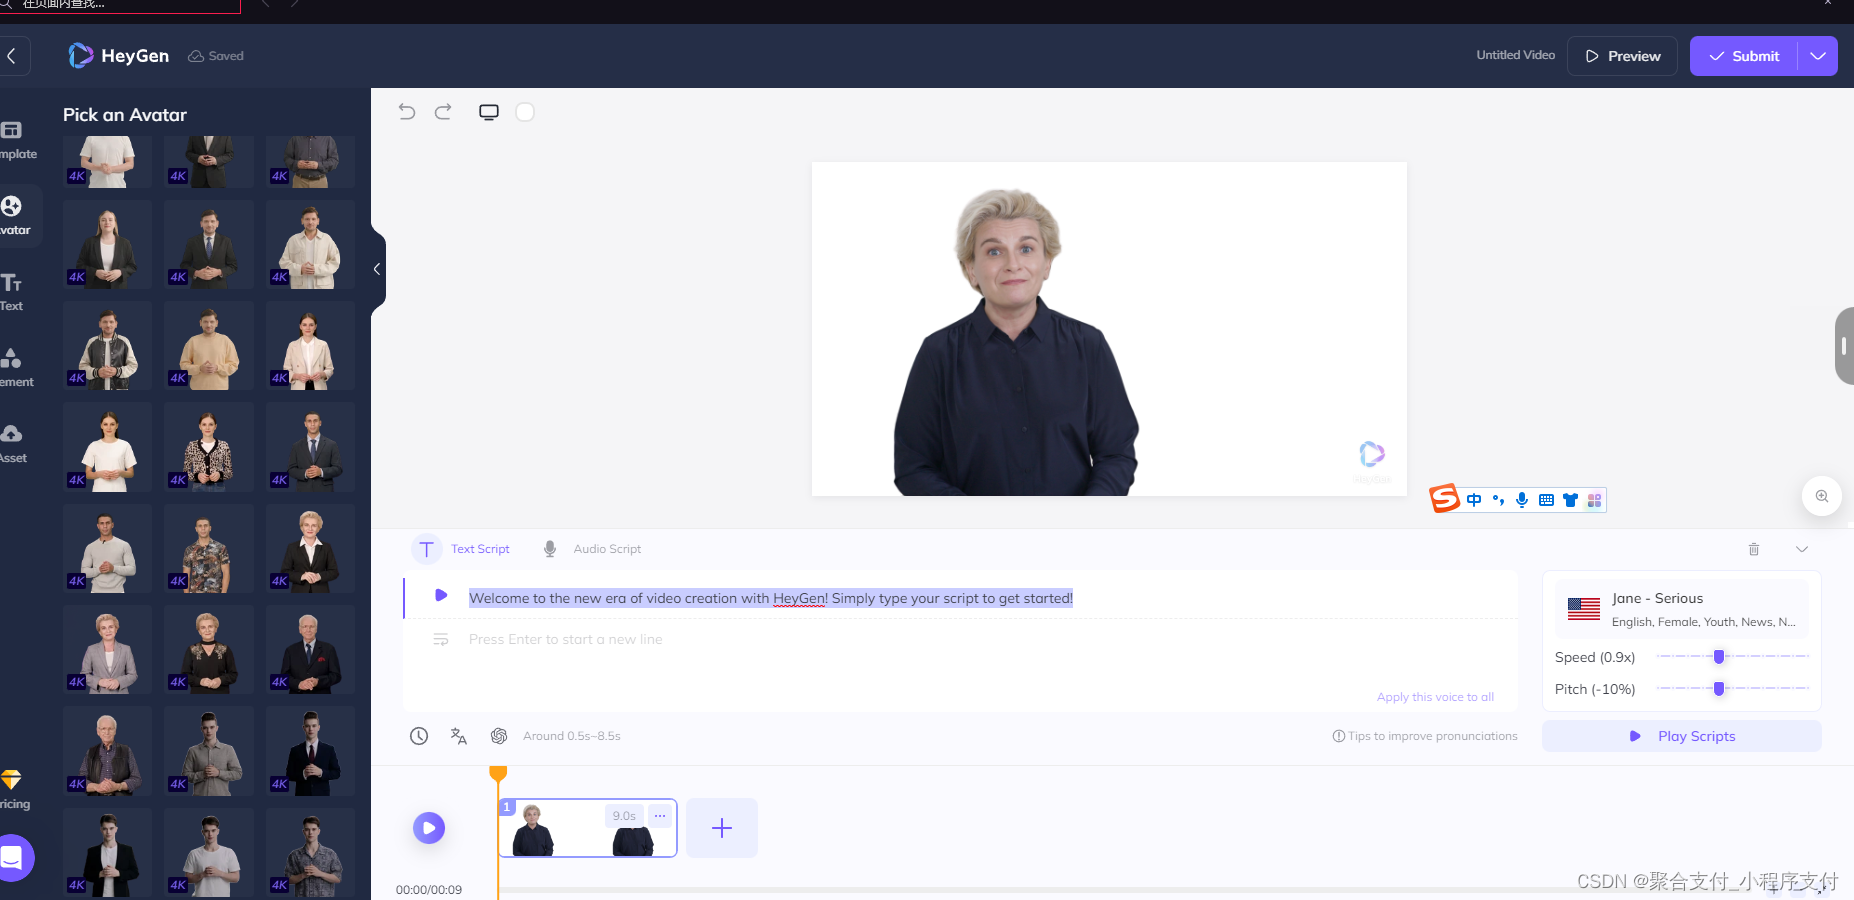Open the Jane - Serious voice selector
This screenshot has height=900, width=1854.
click(1680, 608)
